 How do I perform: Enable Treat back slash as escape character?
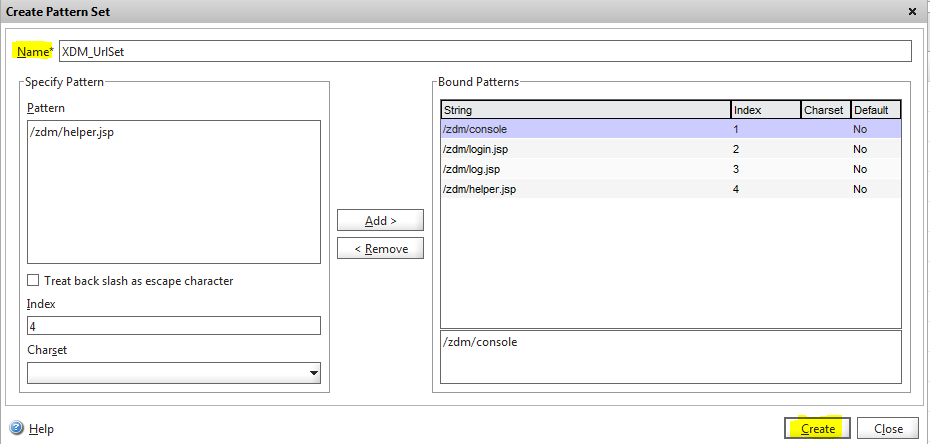click(34, 281)
